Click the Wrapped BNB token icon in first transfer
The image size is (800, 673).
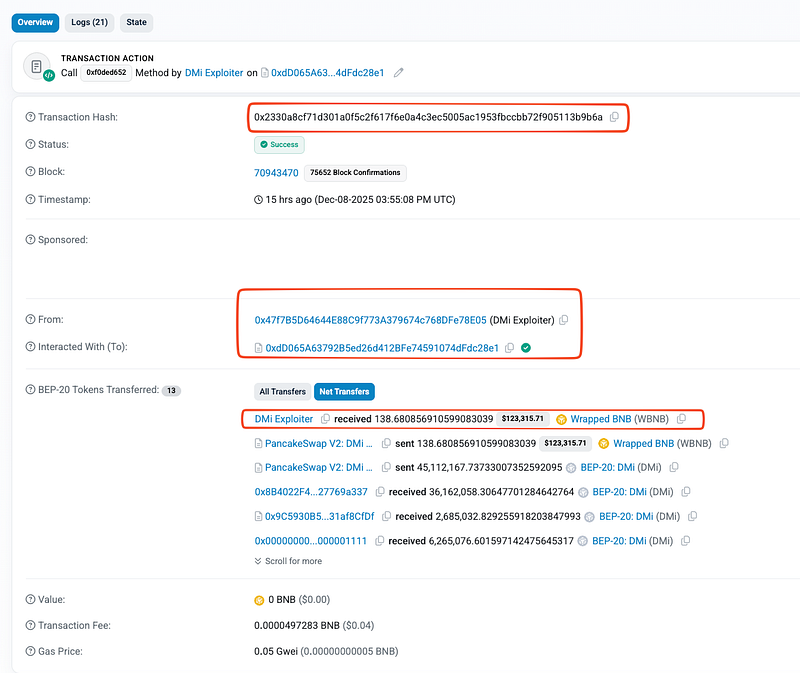click(562, 419)
